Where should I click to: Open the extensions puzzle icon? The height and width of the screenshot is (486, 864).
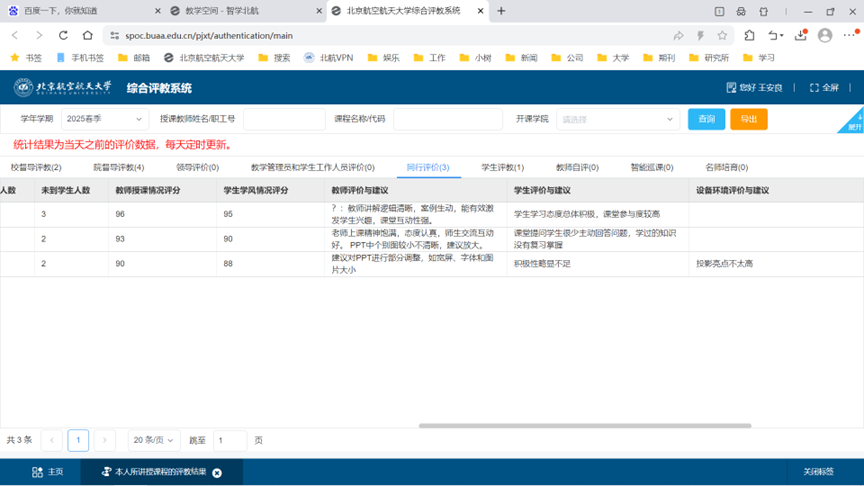(749, 35)
